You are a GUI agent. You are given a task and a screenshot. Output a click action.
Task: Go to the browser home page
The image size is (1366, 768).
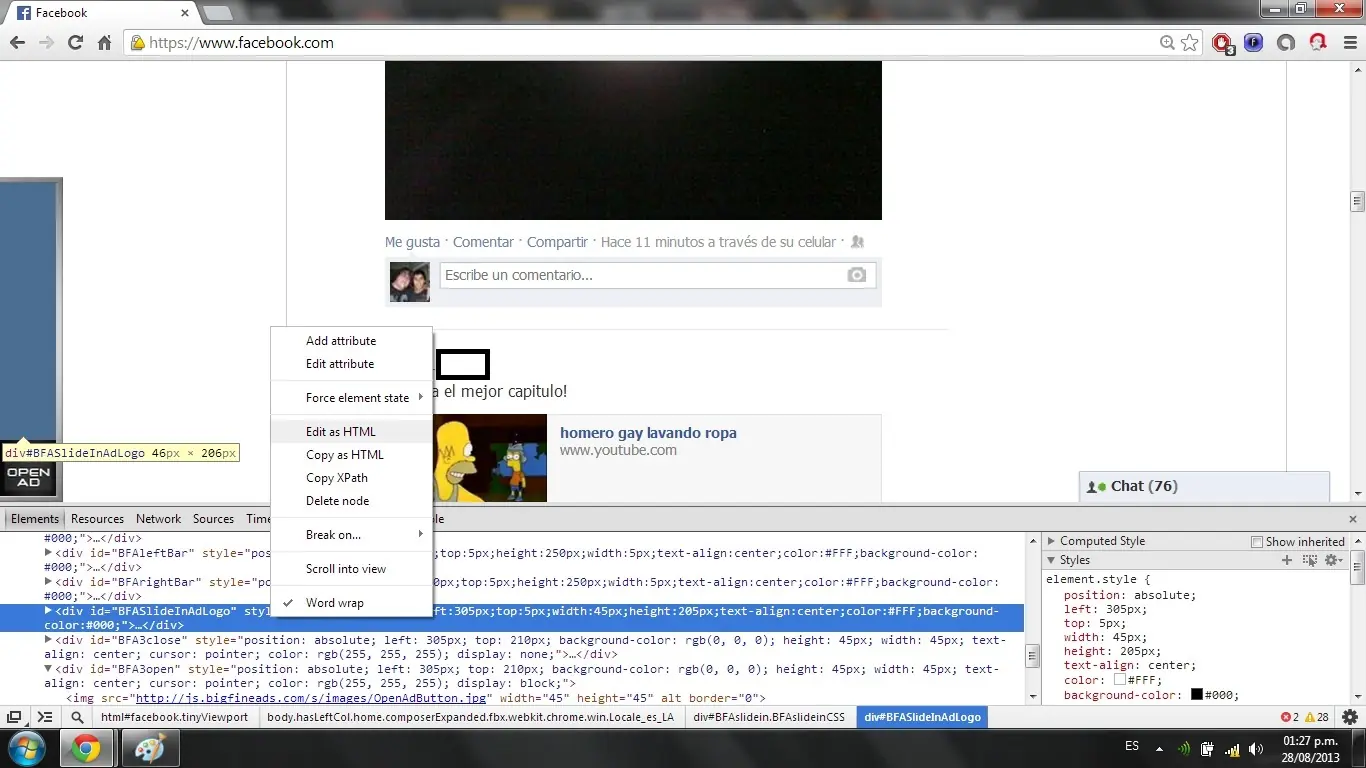tap(104, 43)
